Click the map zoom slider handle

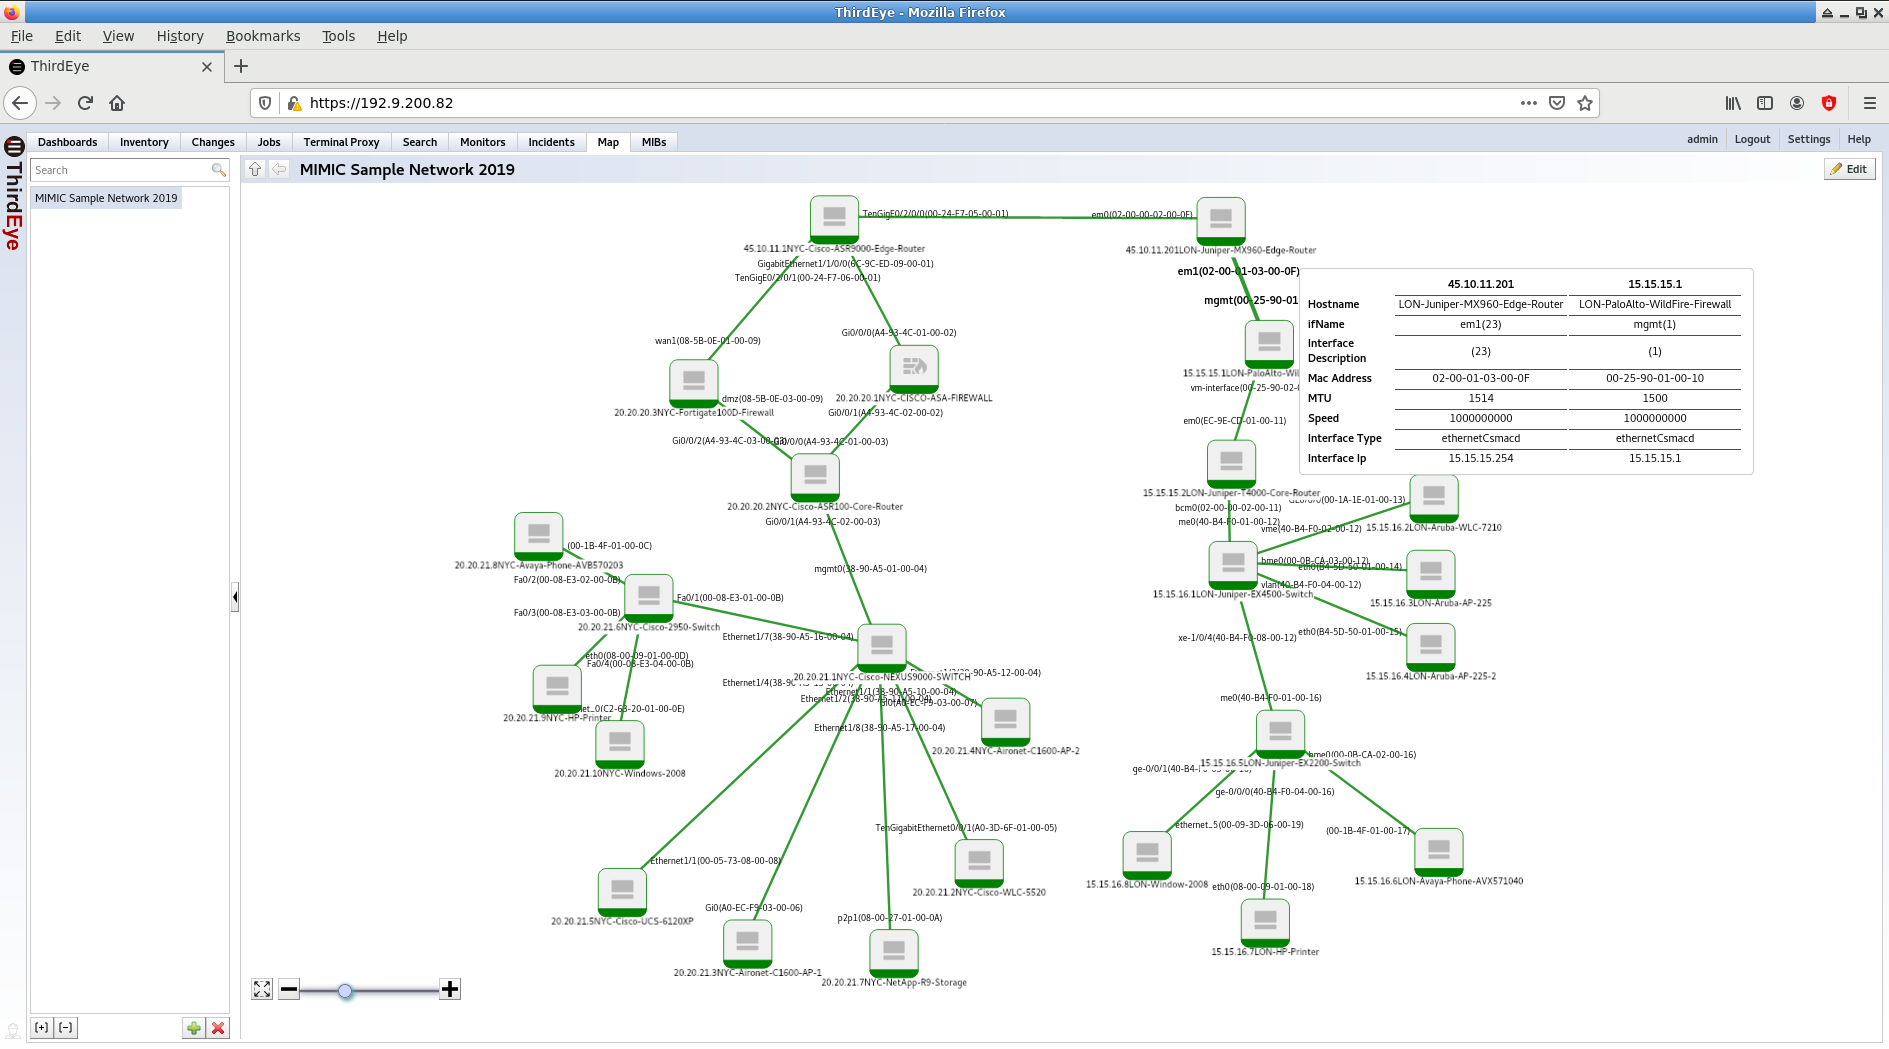point(345,990)
